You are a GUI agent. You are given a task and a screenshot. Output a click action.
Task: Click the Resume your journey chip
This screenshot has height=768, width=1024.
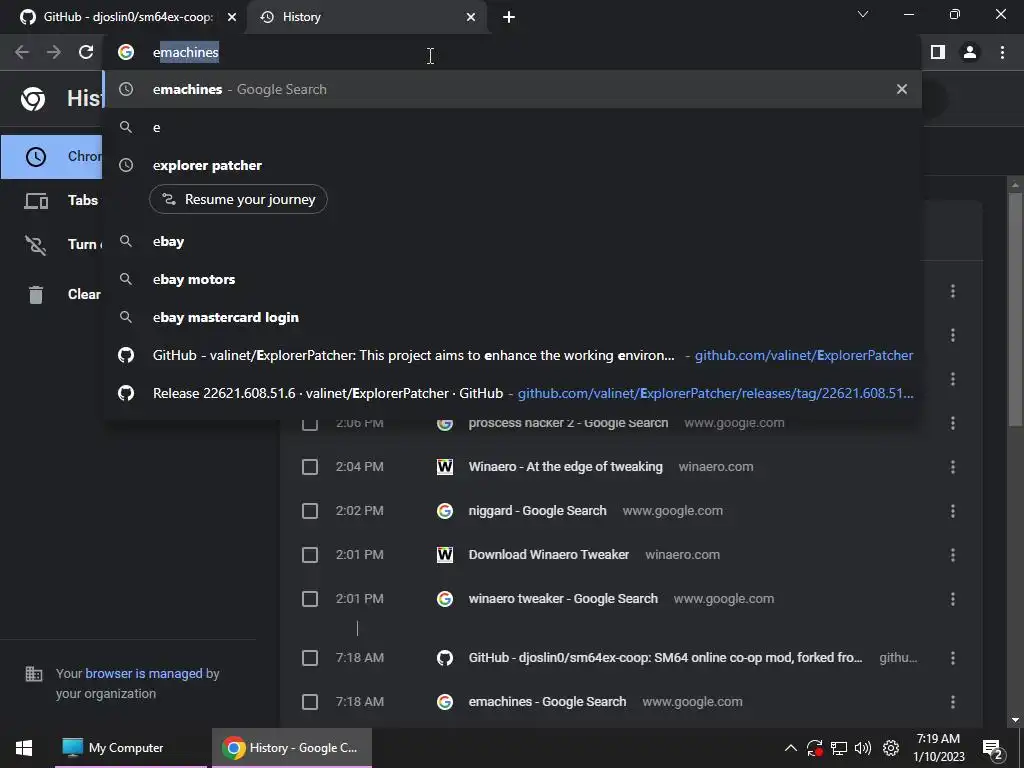(x=238, y=199)
